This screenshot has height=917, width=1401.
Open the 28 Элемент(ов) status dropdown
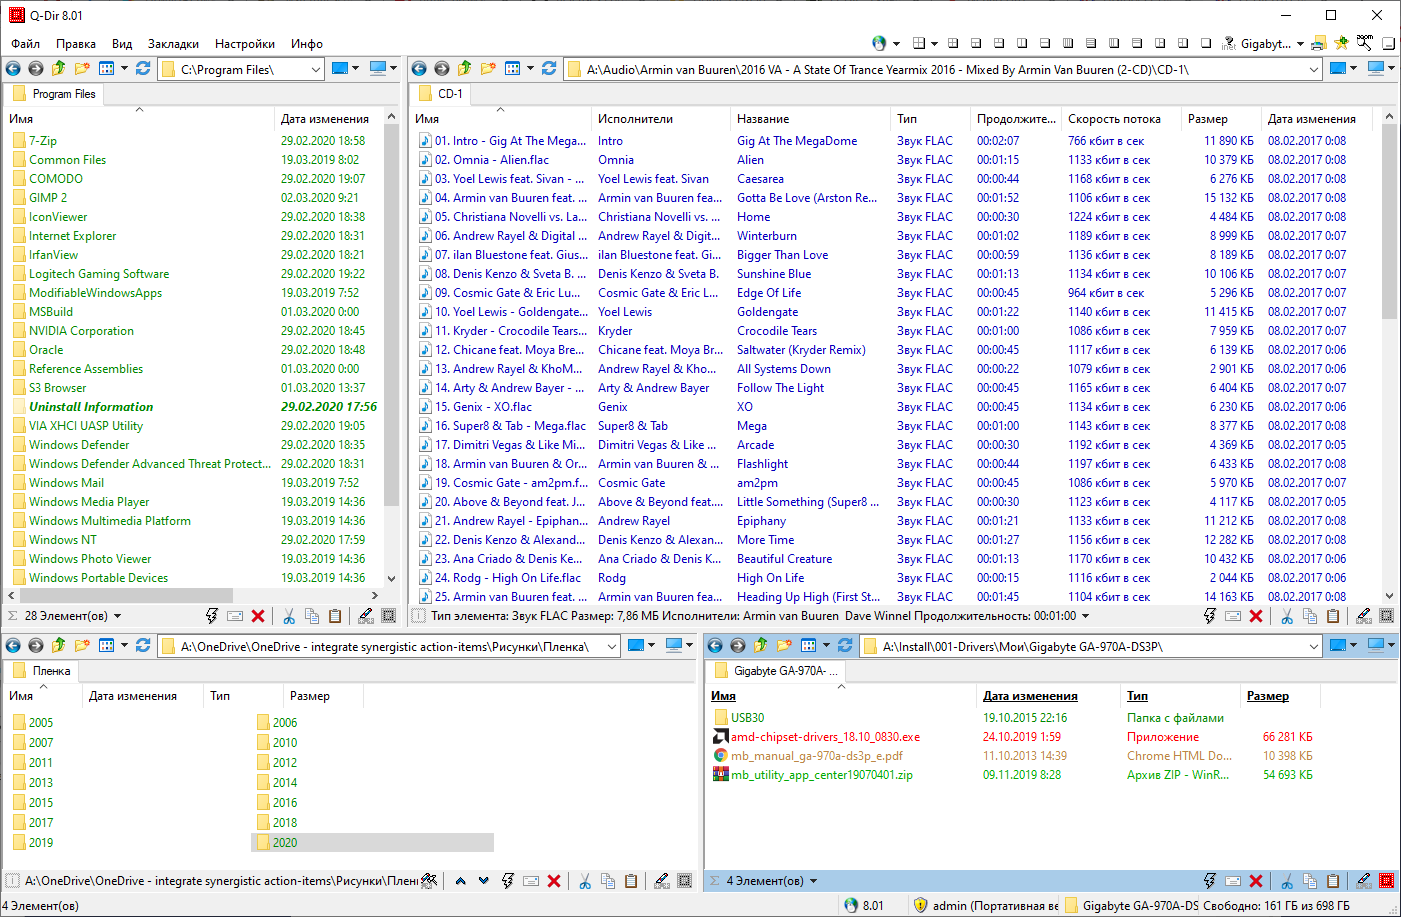coord(117,616)
